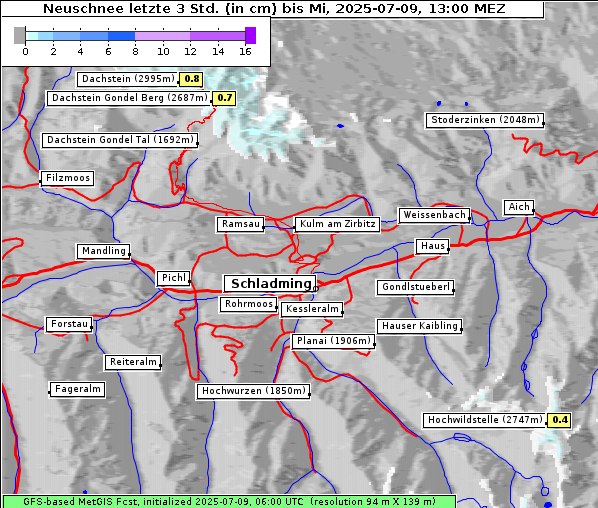
Task: Click the 0.4 snow value badge
Action: coord(559,420)
